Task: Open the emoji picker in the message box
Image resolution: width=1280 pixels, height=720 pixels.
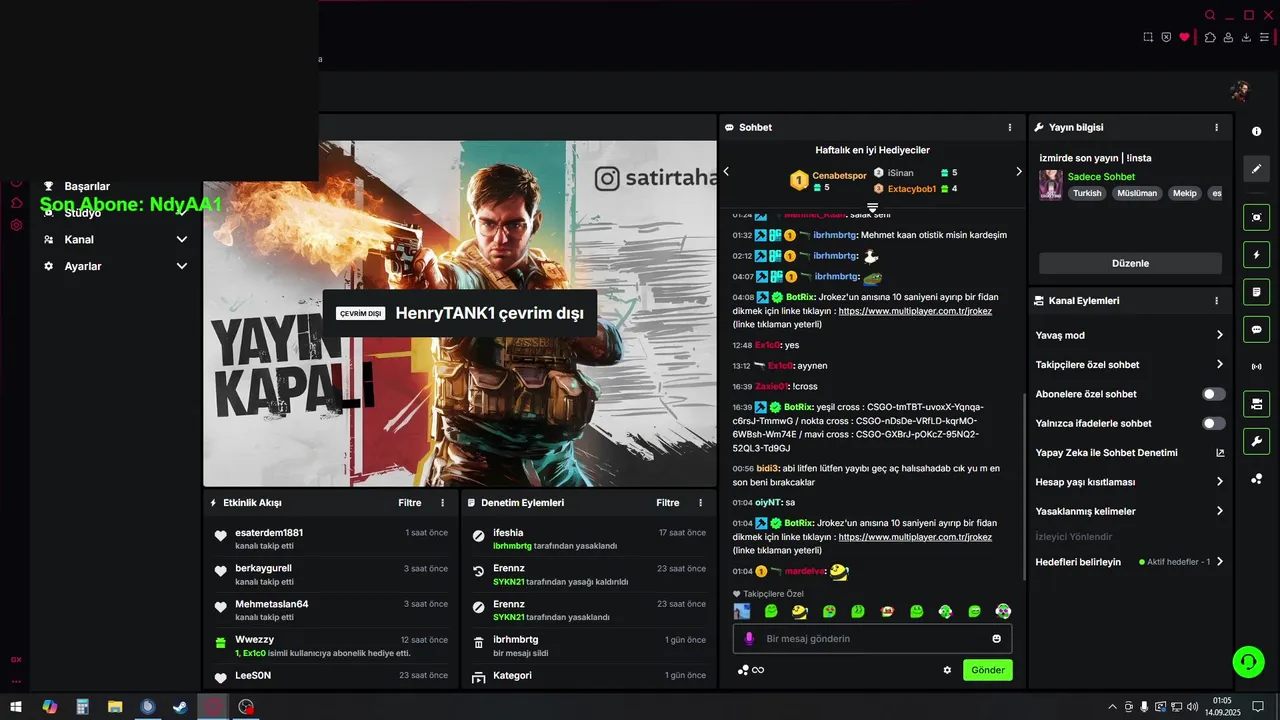Action: coord(996,639)
